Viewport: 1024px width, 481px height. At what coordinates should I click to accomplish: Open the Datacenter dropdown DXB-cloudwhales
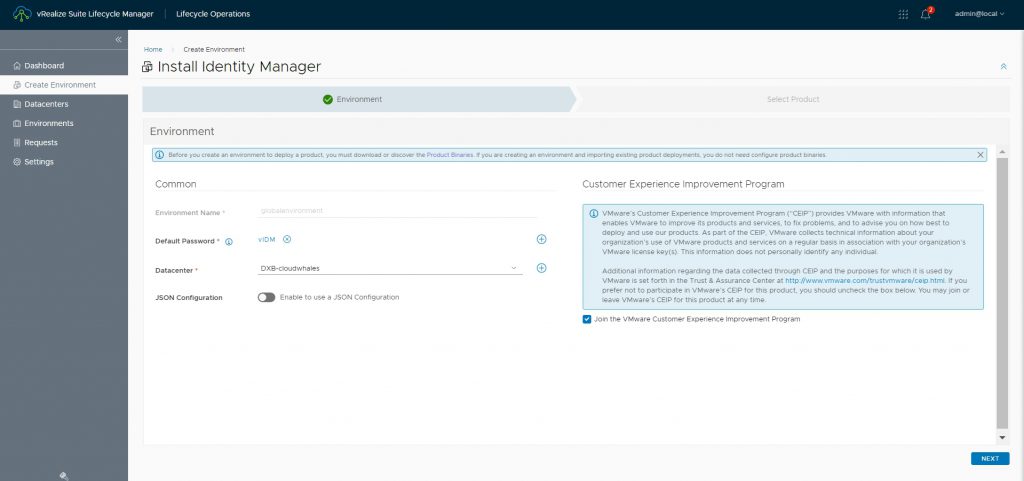pyautogui.click(x=390, y=268)
